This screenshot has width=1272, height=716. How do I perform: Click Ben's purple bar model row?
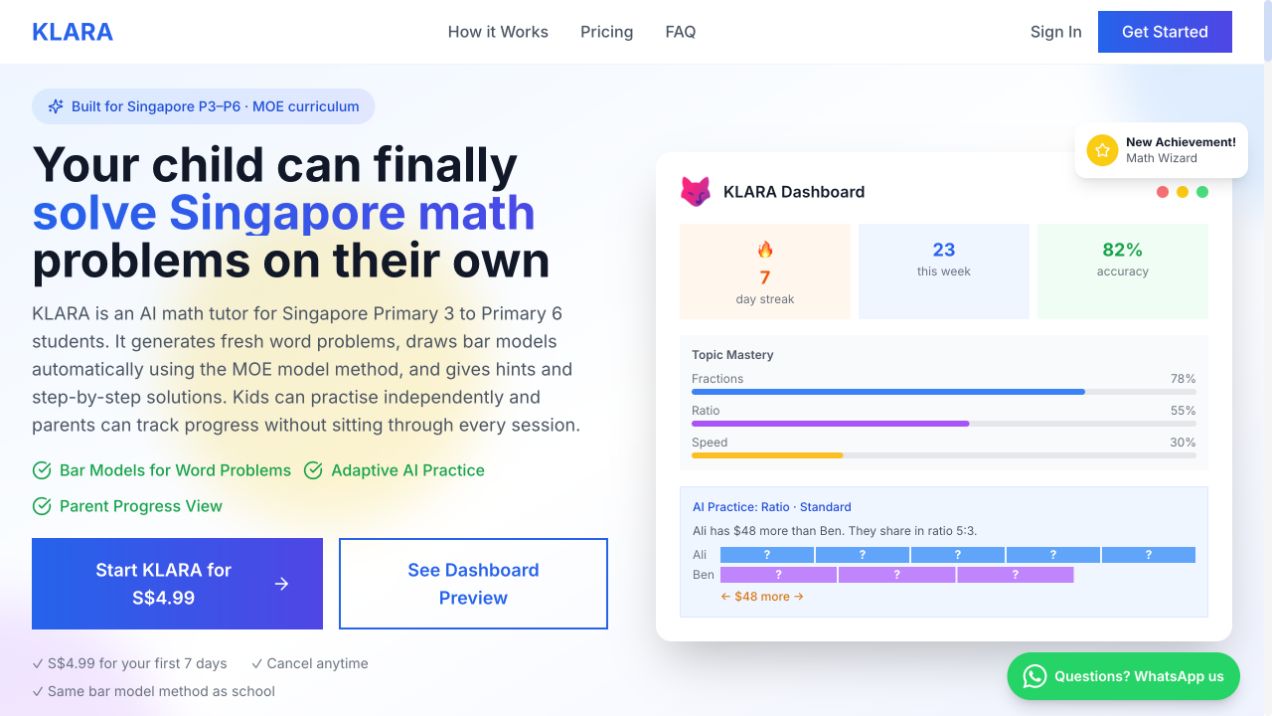point(897,575)
